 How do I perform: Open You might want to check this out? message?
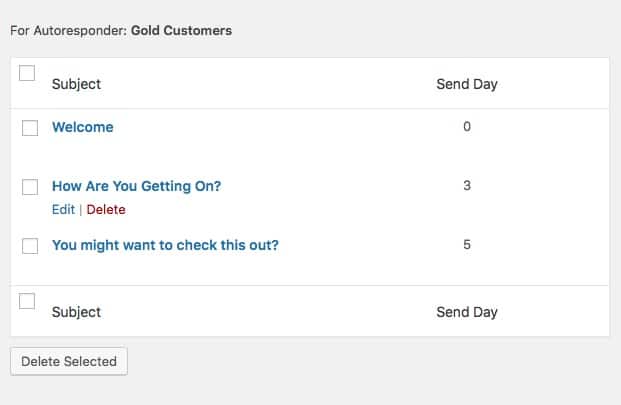(166, 245)
